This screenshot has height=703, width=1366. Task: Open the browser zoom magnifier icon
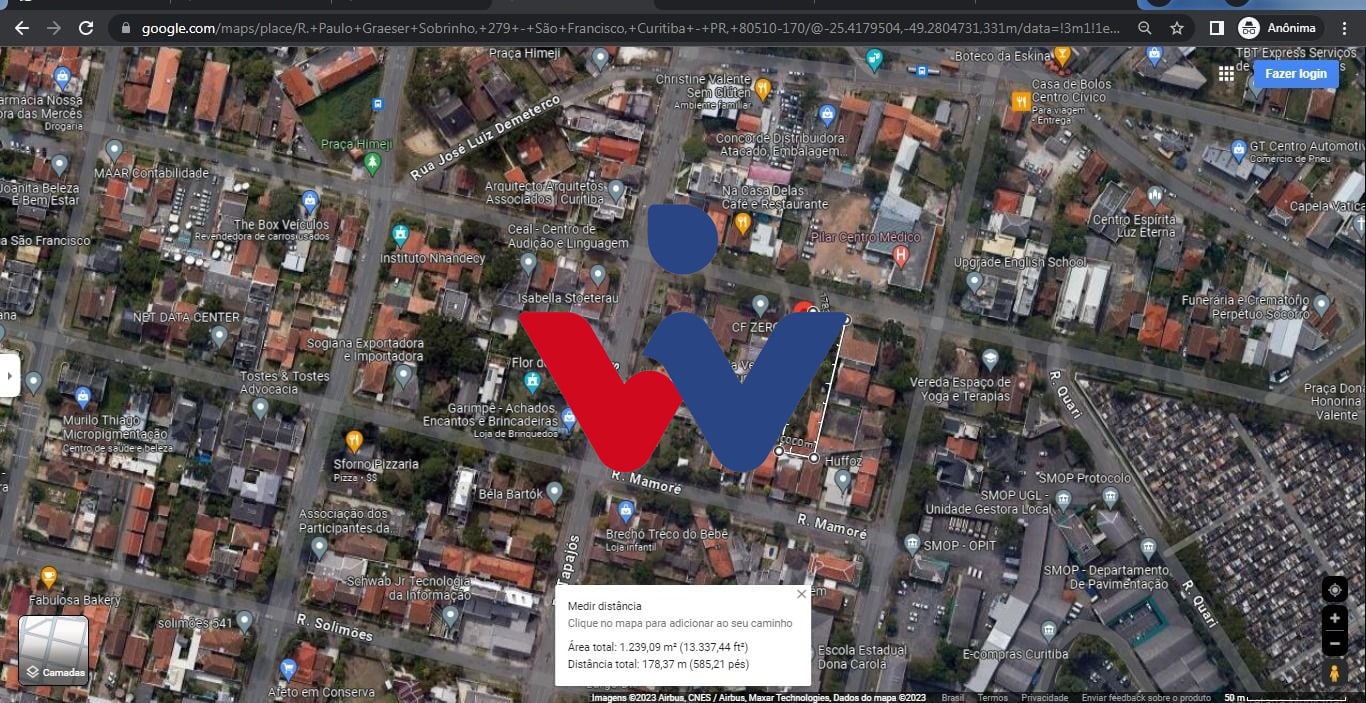coord(1145,28)
